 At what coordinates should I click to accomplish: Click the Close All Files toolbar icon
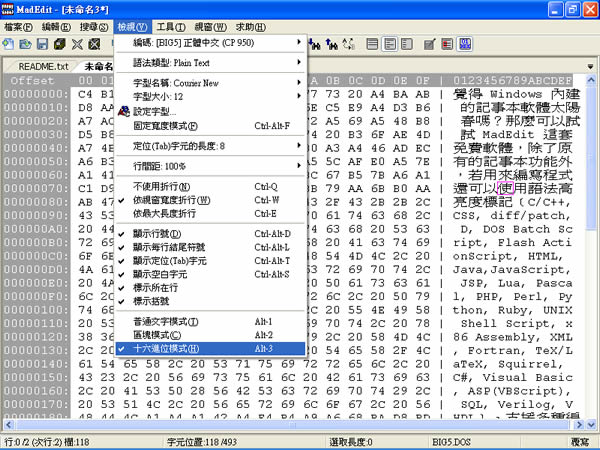point(95,44)
